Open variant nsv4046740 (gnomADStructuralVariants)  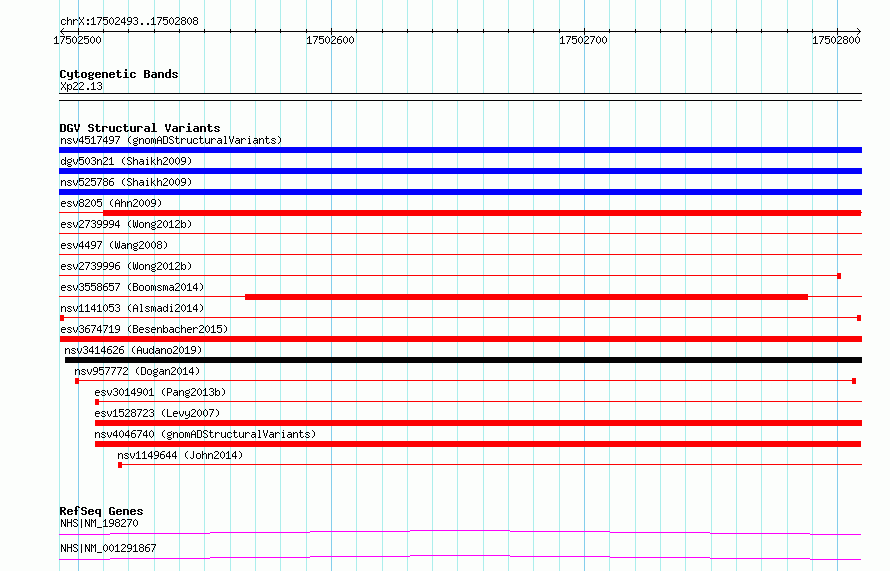[205, 434]
